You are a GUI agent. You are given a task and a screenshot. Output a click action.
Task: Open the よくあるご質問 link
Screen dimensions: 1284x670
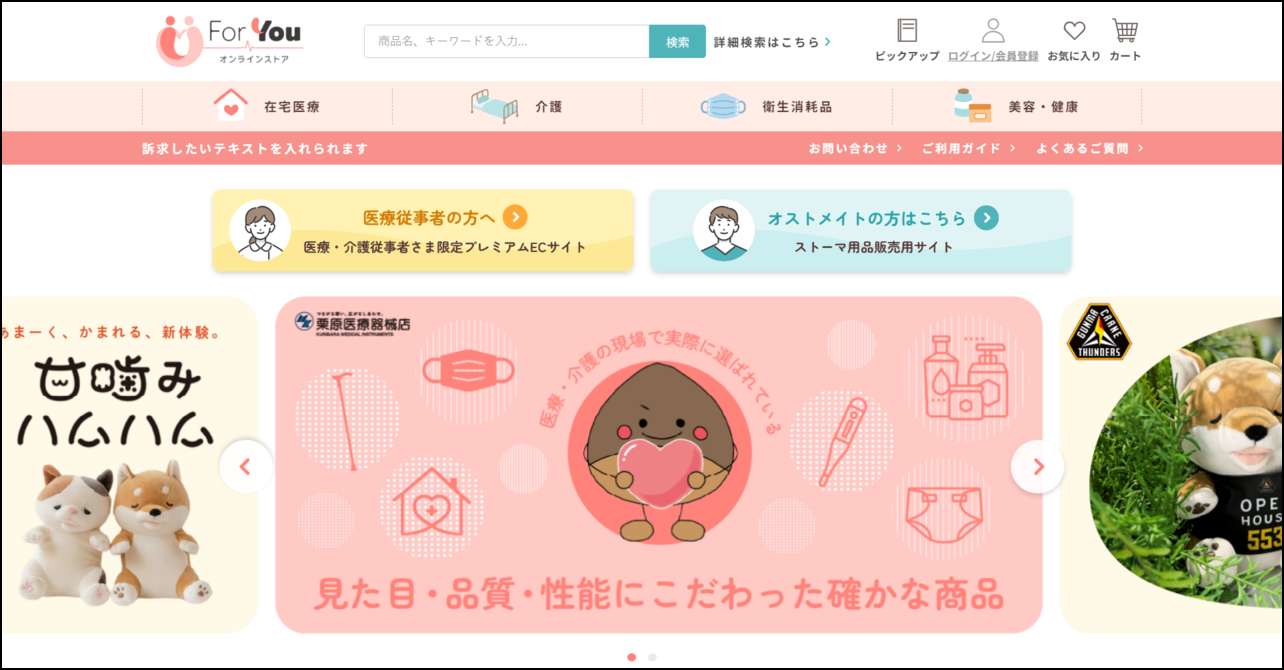tap(1090, 148)
